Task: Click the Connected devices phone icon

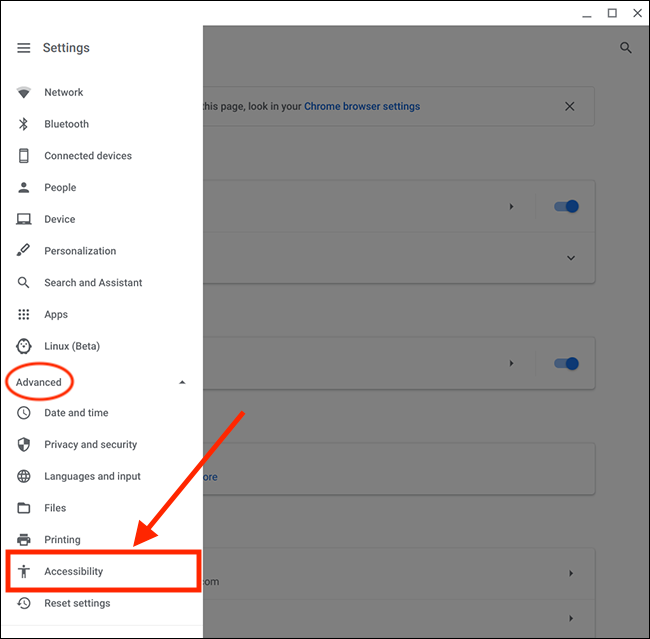Action: click(24, 156)
